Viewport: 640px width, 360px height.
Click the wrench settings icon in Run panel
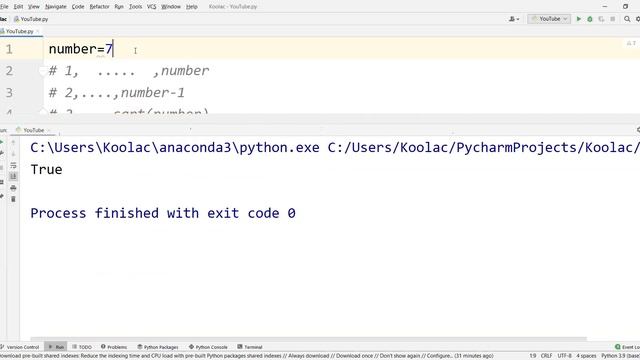(x=2, y=153)
